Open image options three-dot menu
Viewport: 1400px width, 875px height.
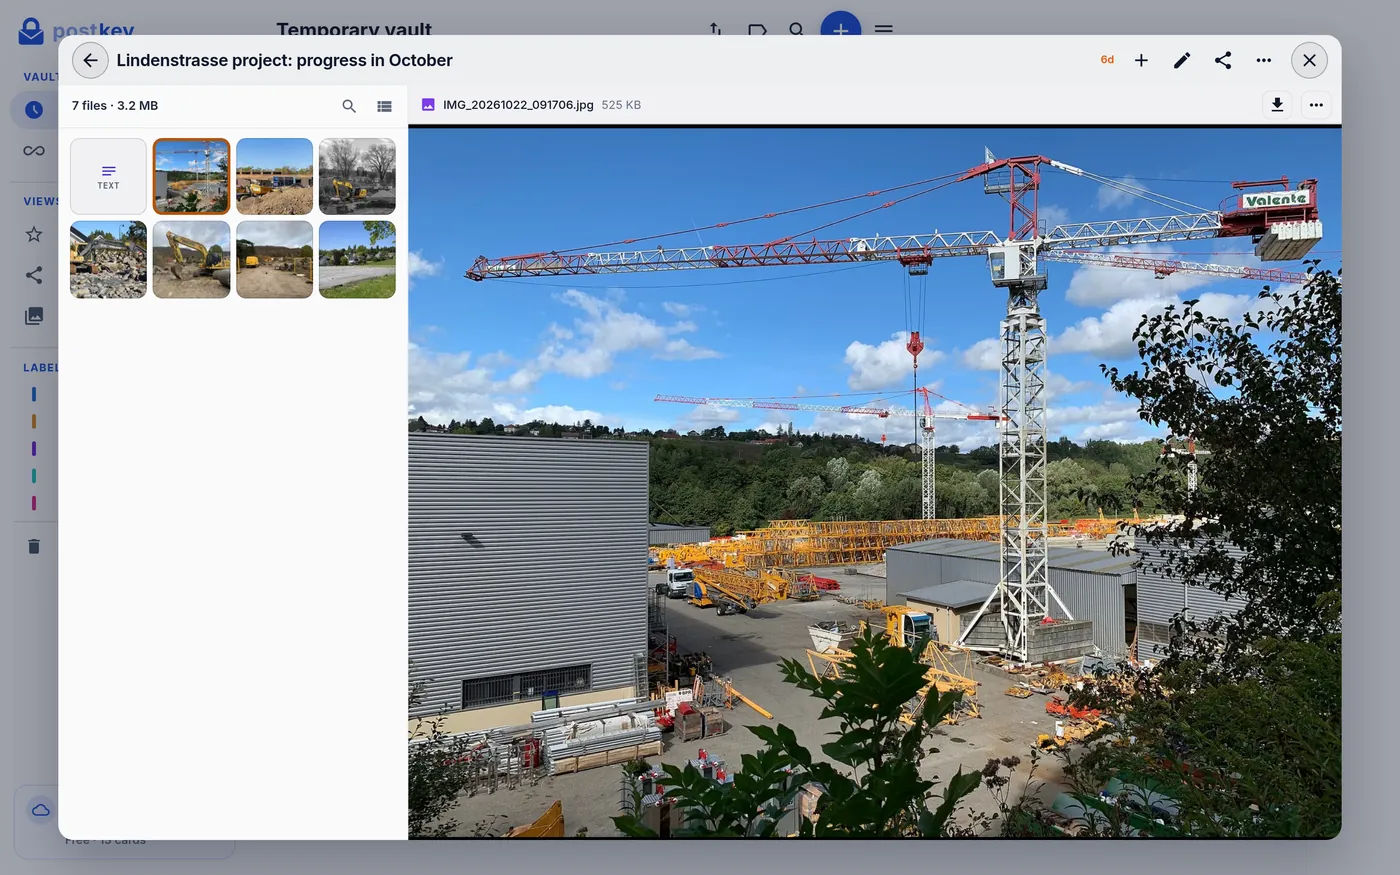pos(1316,105)
